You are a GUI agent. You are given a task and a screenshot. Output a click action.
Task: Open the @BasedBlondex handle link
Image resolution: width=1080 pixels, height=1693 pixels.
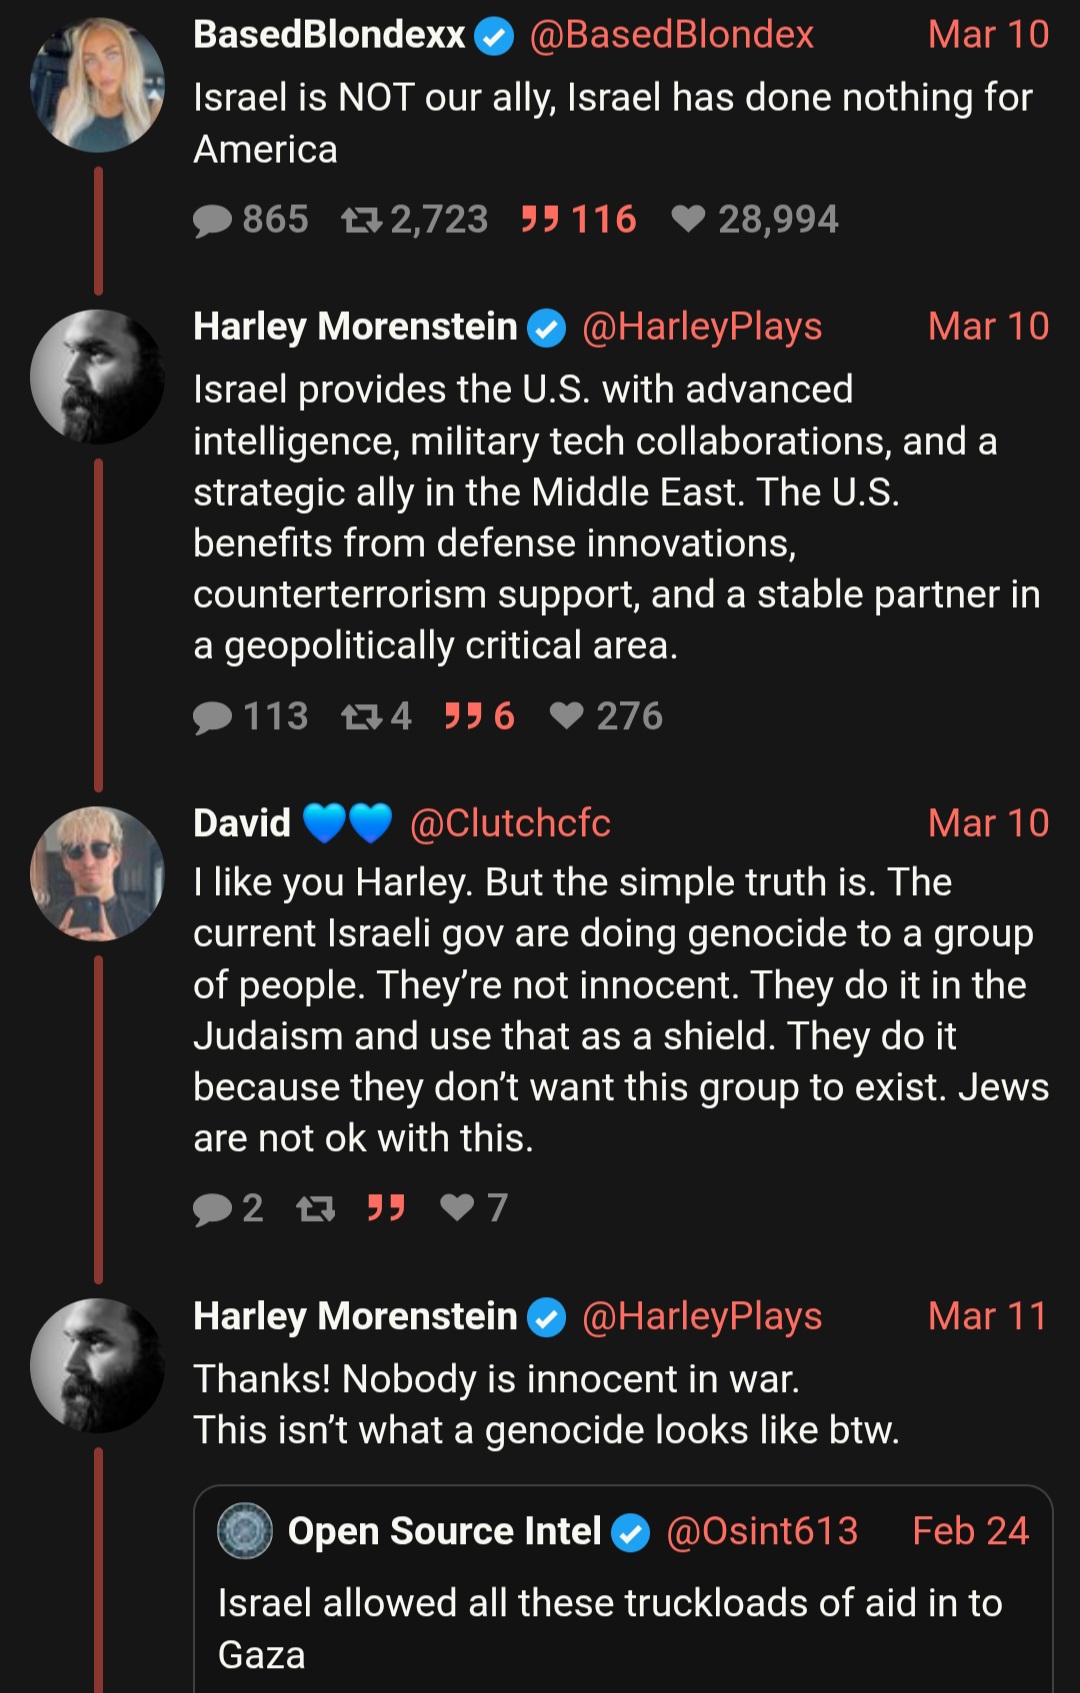tap(671, 35)
